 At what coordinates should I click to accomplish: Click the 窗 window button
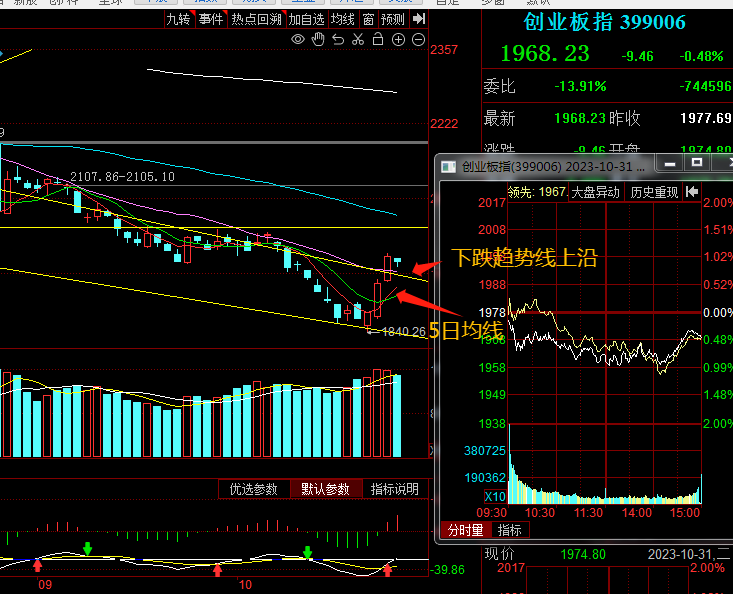[368, 19]
